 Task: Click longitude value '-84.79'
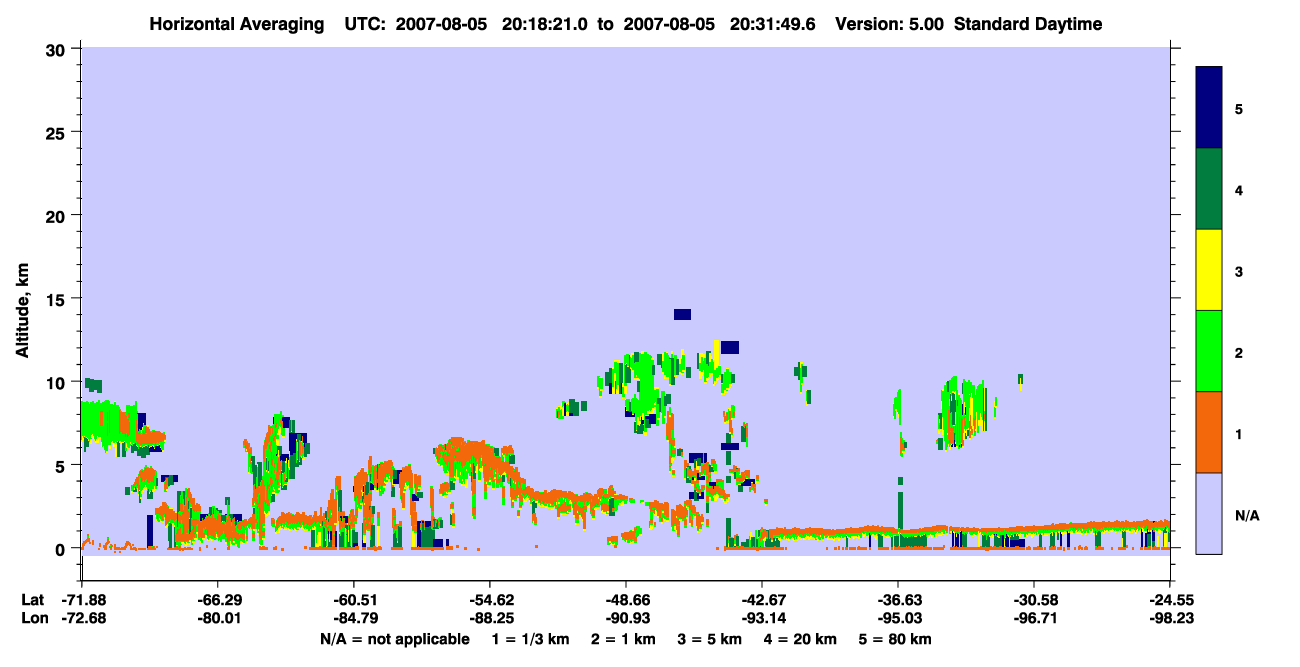pos(354,618)
